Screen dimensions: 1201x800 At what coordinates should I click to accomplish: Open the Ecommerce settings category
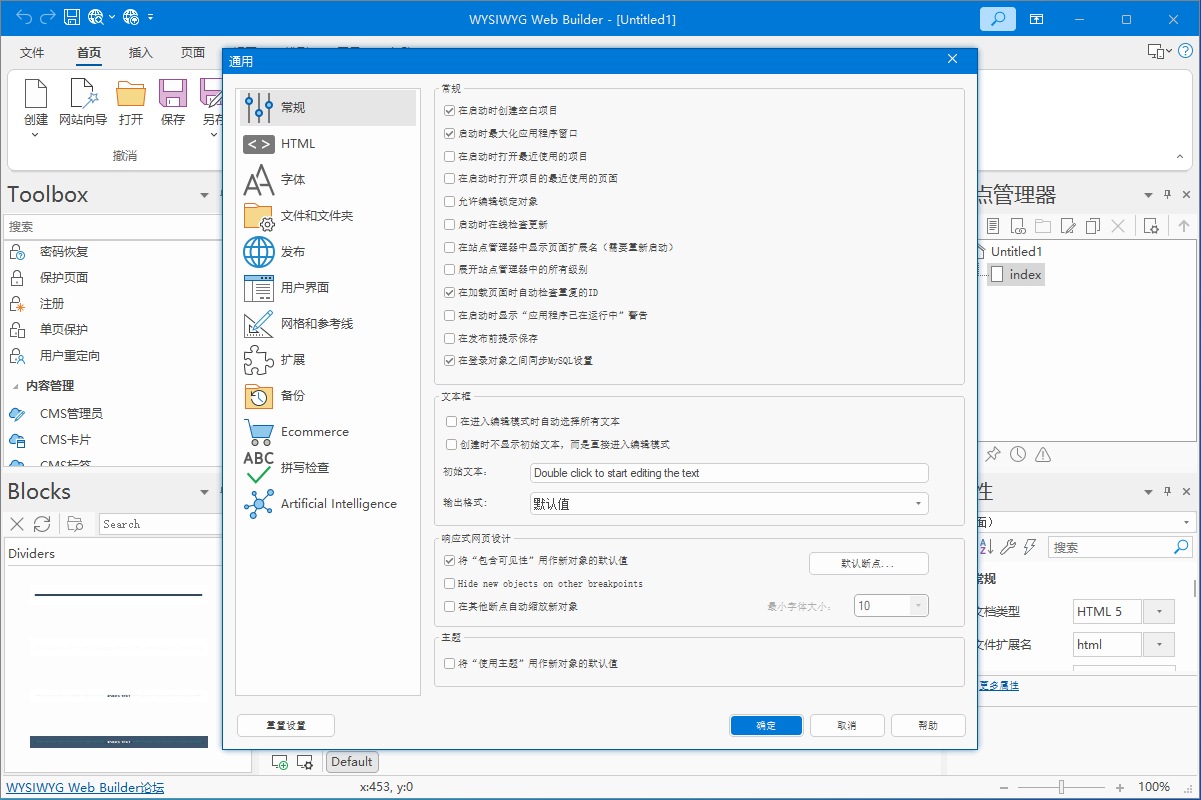[x=327, y=432]
